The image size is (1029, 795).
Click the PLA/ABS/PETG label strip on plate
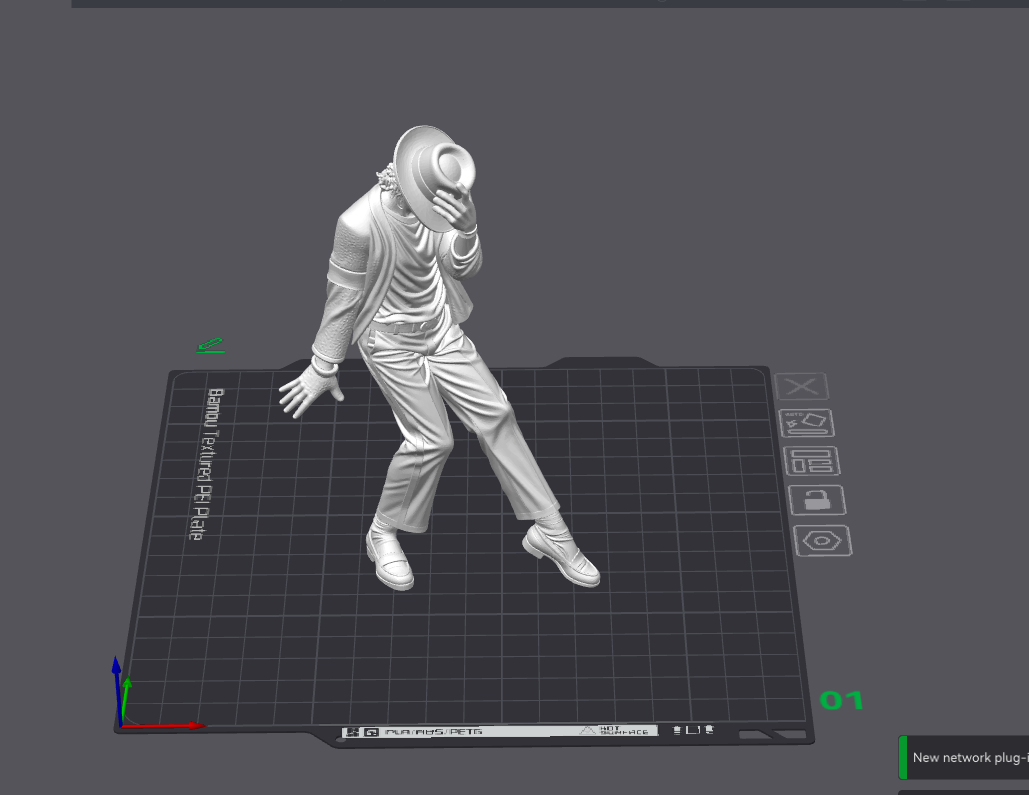(x=499, y=731)
